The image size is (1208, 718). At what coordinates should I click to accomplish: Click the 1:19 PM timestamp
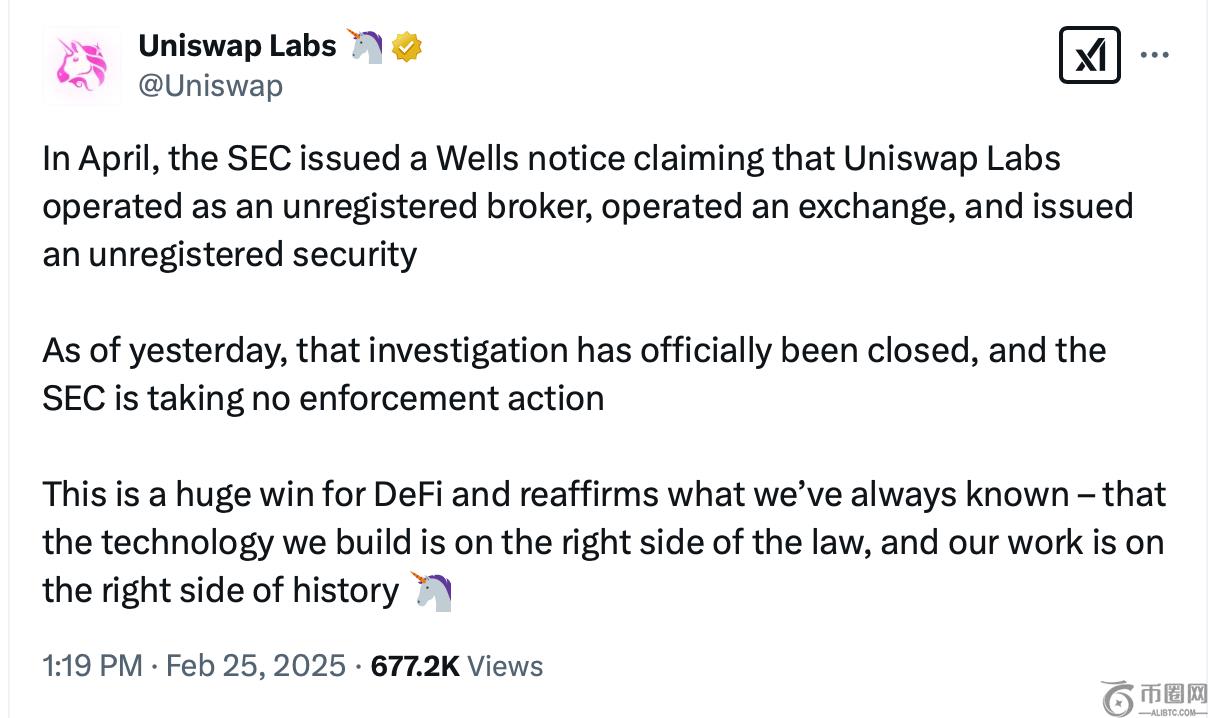pyautogui.click(x=92, y=666)
